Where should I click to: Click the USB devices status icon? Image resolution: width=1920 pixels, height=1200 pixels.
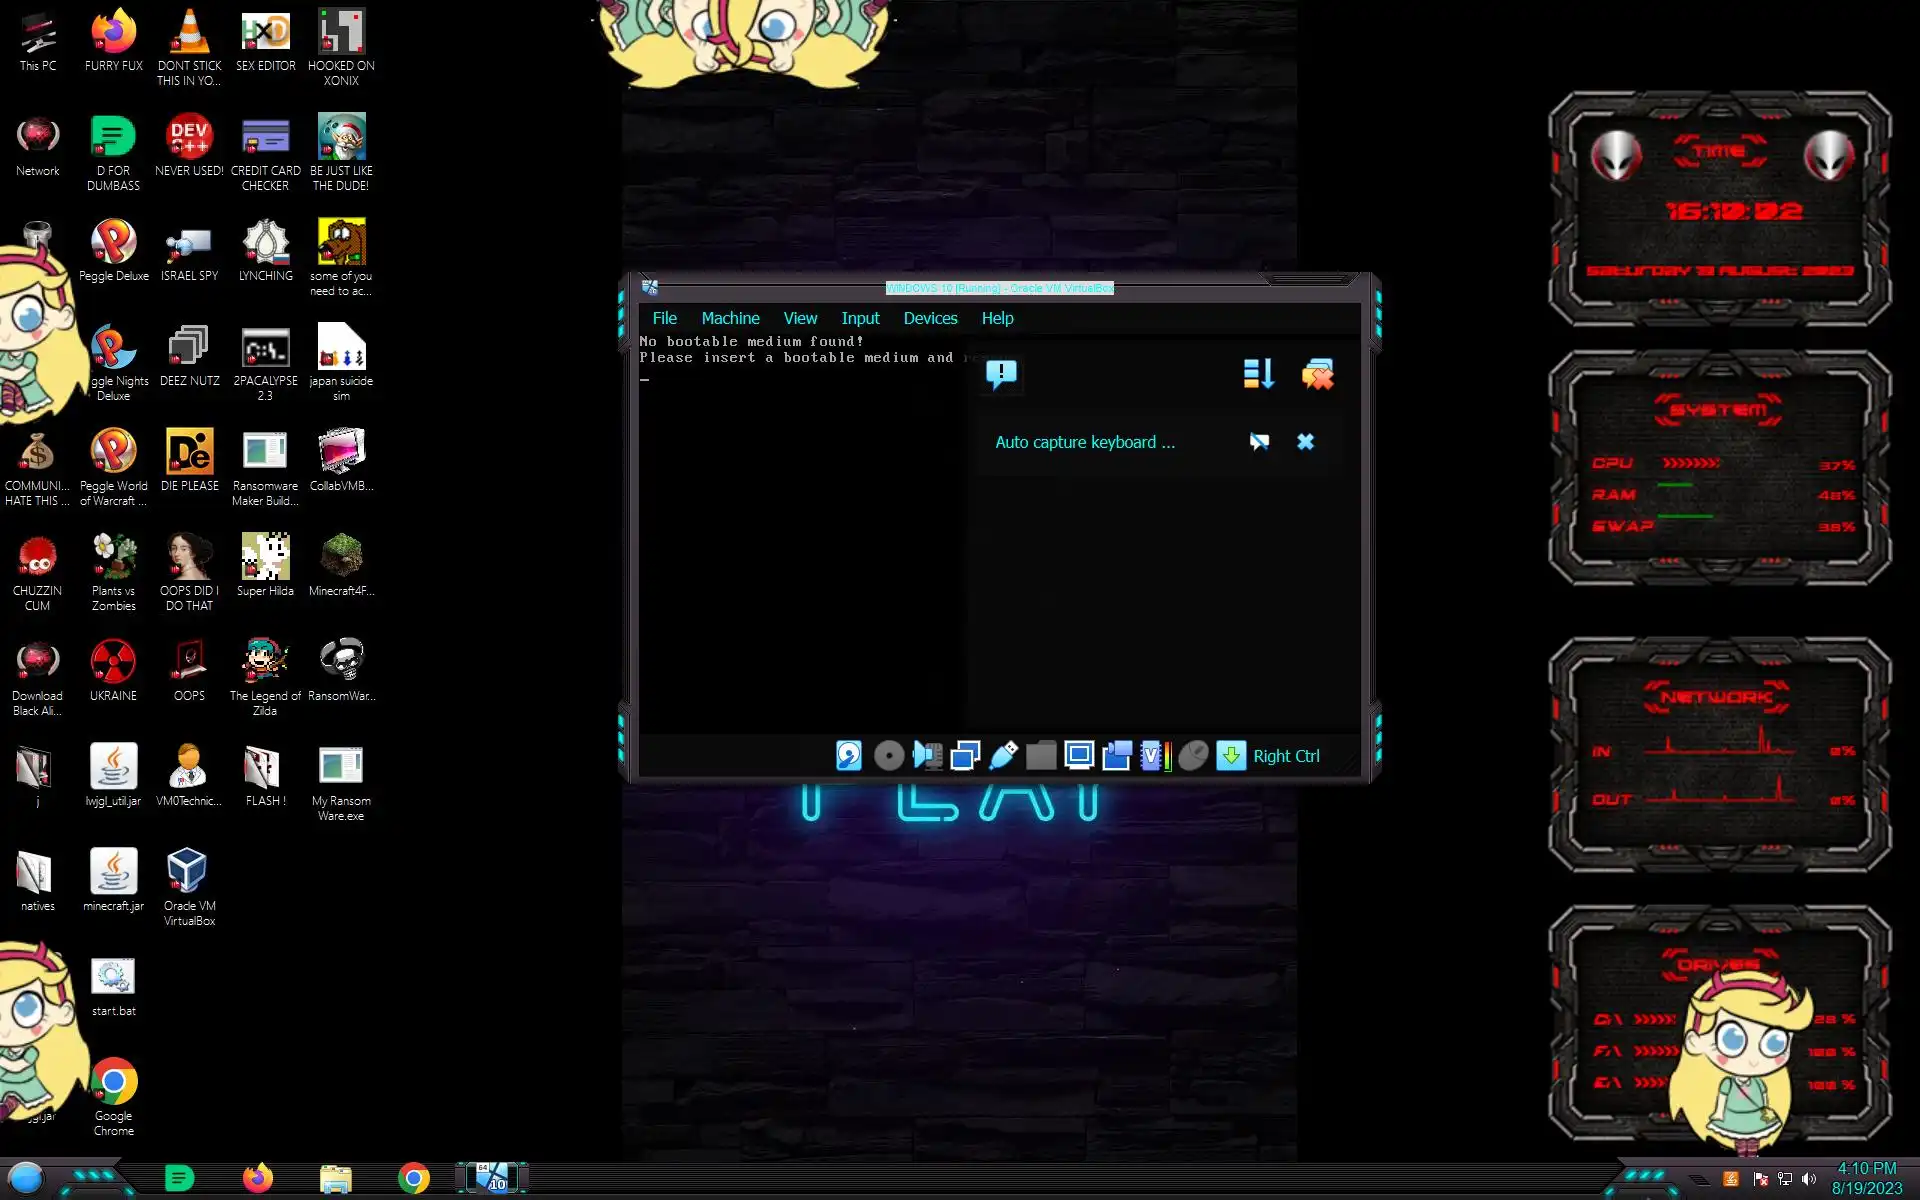[1003, 755]
